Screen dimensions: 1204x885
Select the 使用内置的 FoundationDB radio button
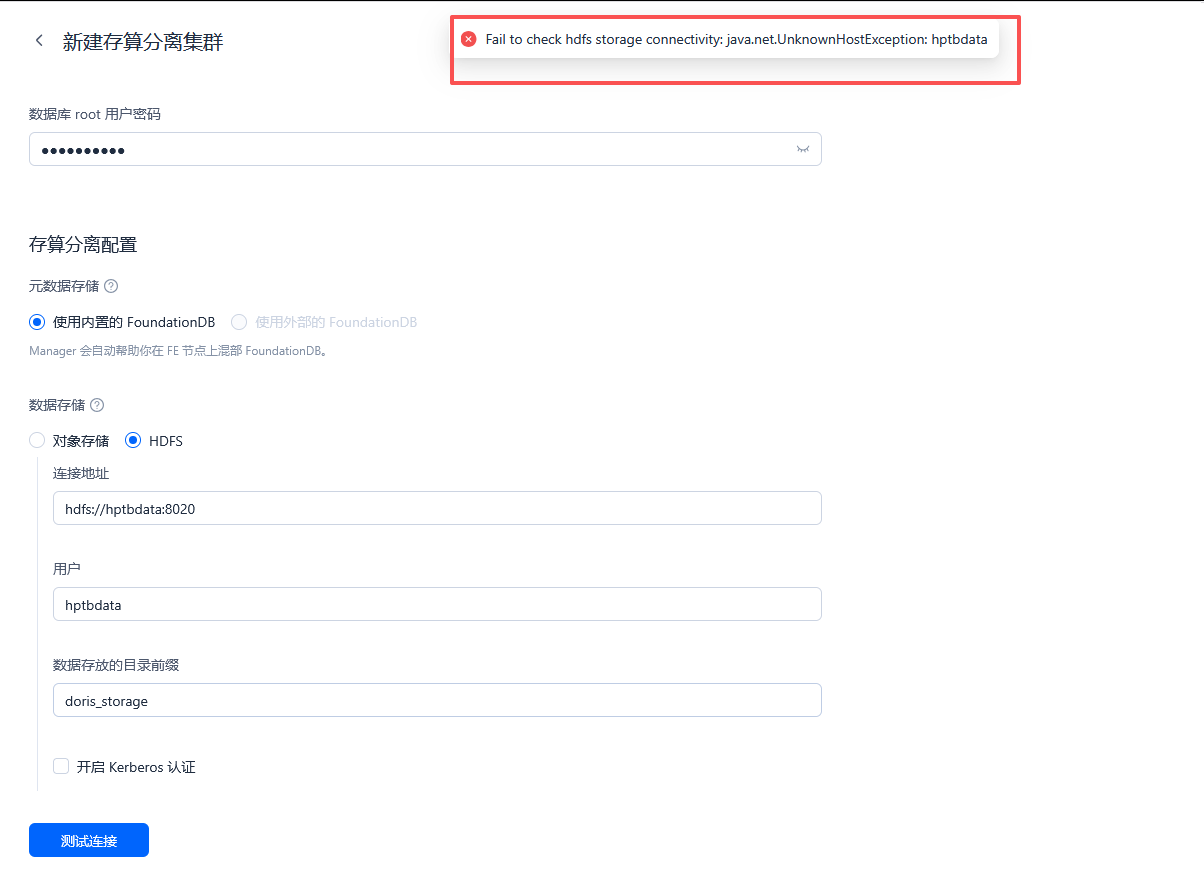pyautogui.click(x=37, y=321)
